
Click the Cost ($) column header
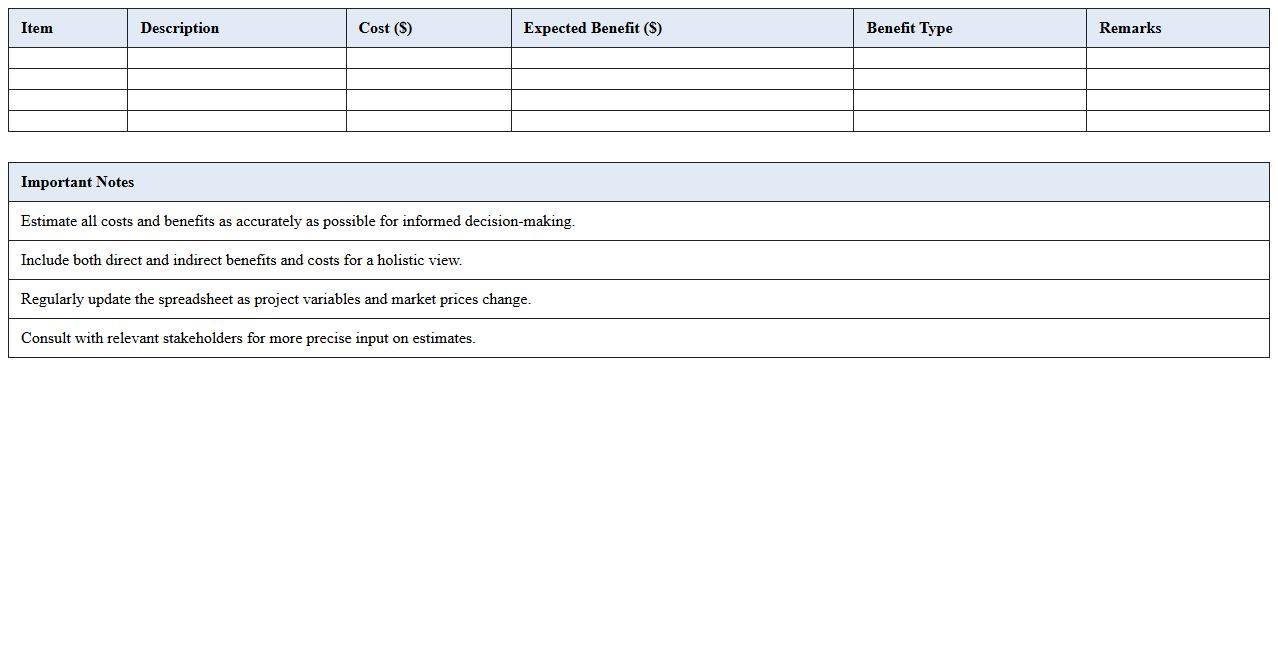(385, 28)
